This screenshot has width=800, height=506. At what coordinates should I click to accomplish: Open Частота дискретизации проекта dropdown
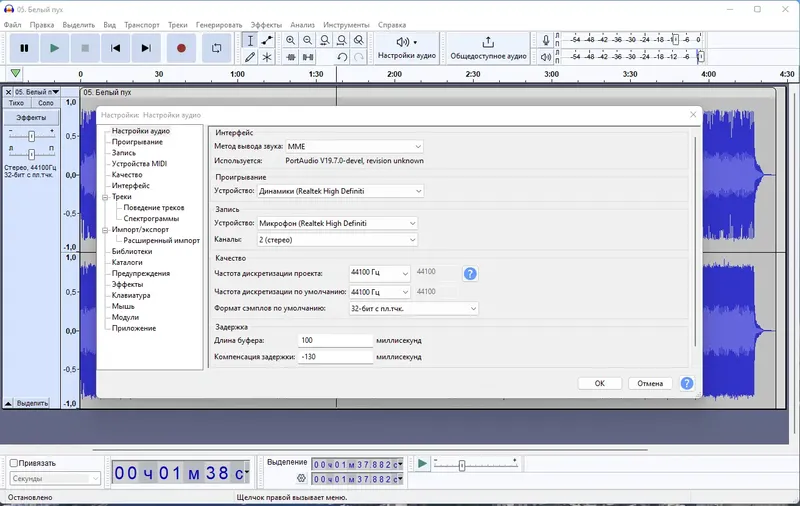[380, 273]
